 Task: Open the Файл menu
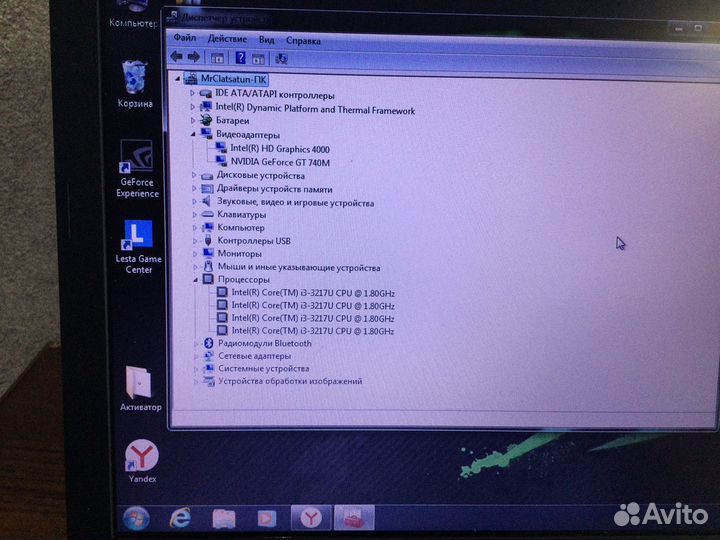click(x=185, y=38)
